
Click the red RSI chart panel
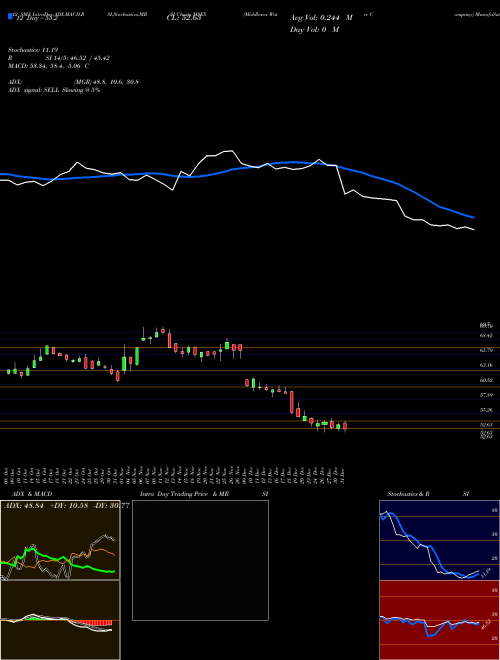(439, 620)
